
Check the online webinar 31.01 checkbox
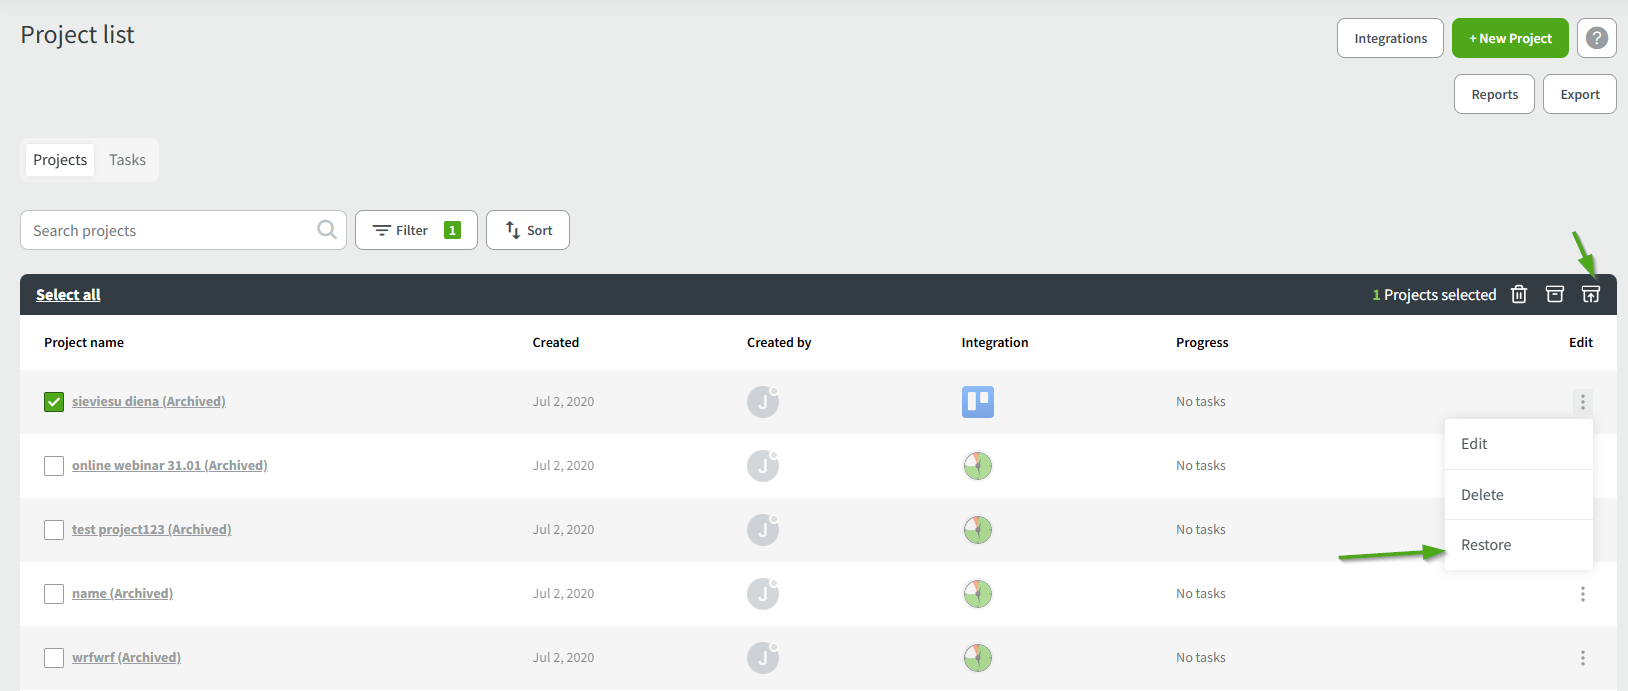(54, 466)
